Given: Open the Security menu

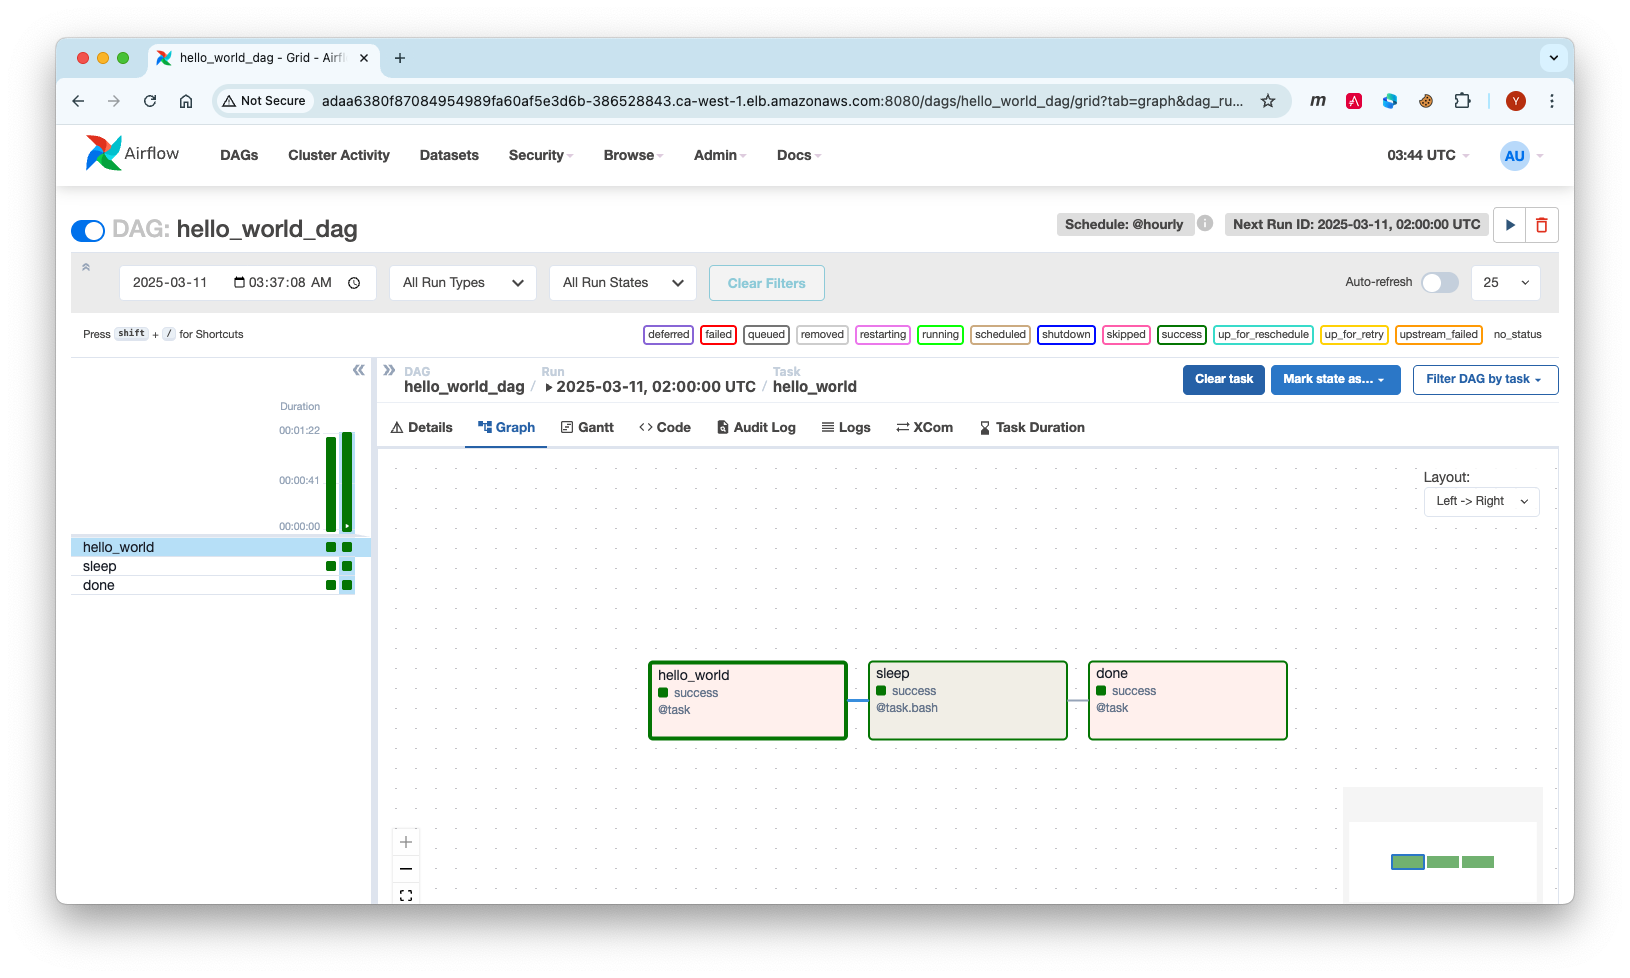Looking at the screenshot, I should [541, 155].
